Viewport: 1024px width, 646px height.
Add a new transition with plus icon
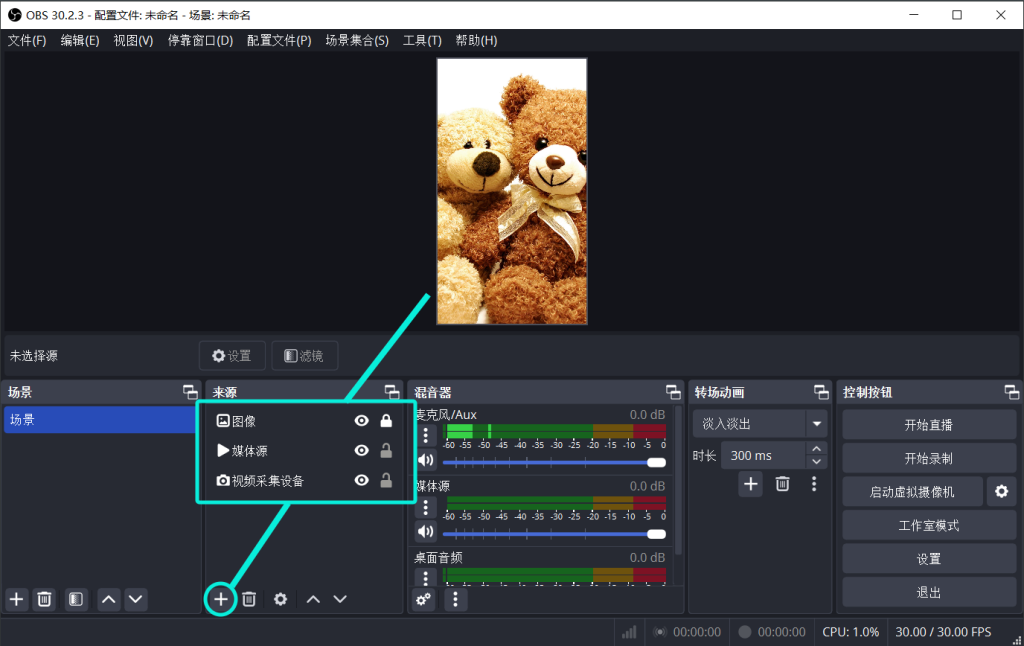click(x=750, y=484)
